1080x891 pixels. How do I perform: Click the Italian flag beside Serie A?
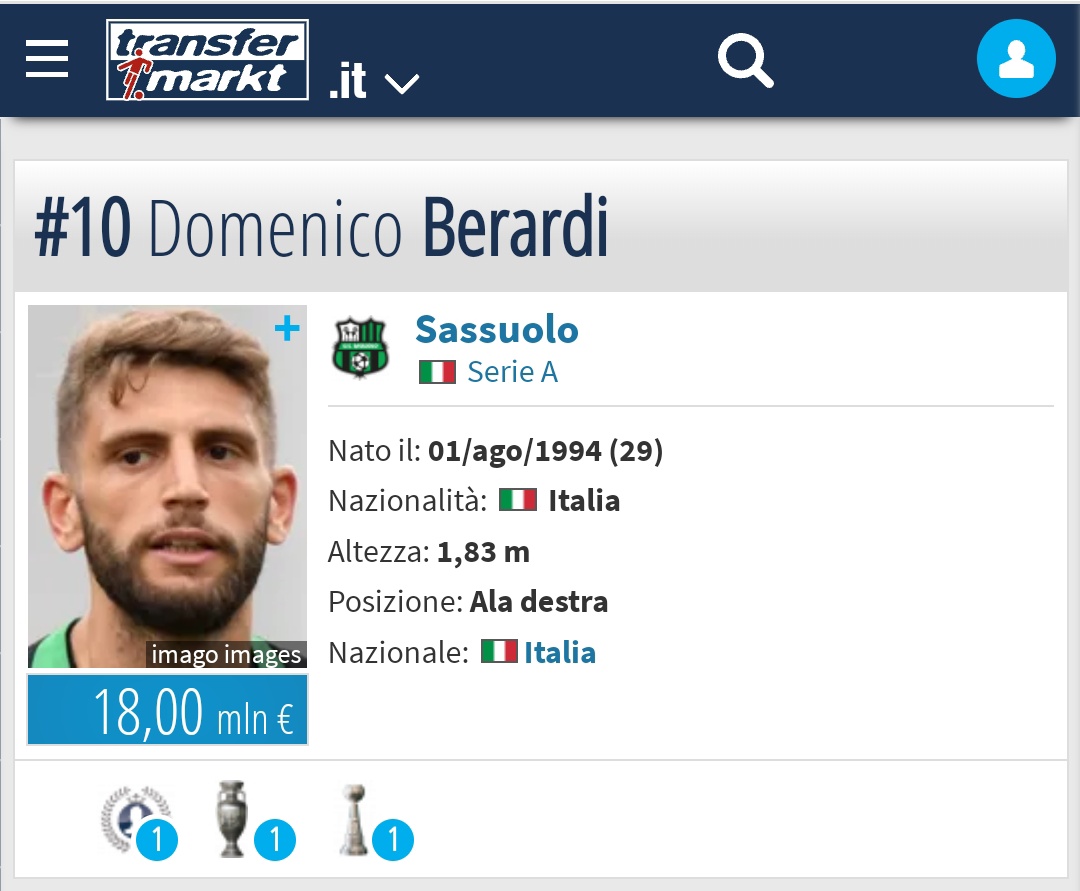coord(437,373)
